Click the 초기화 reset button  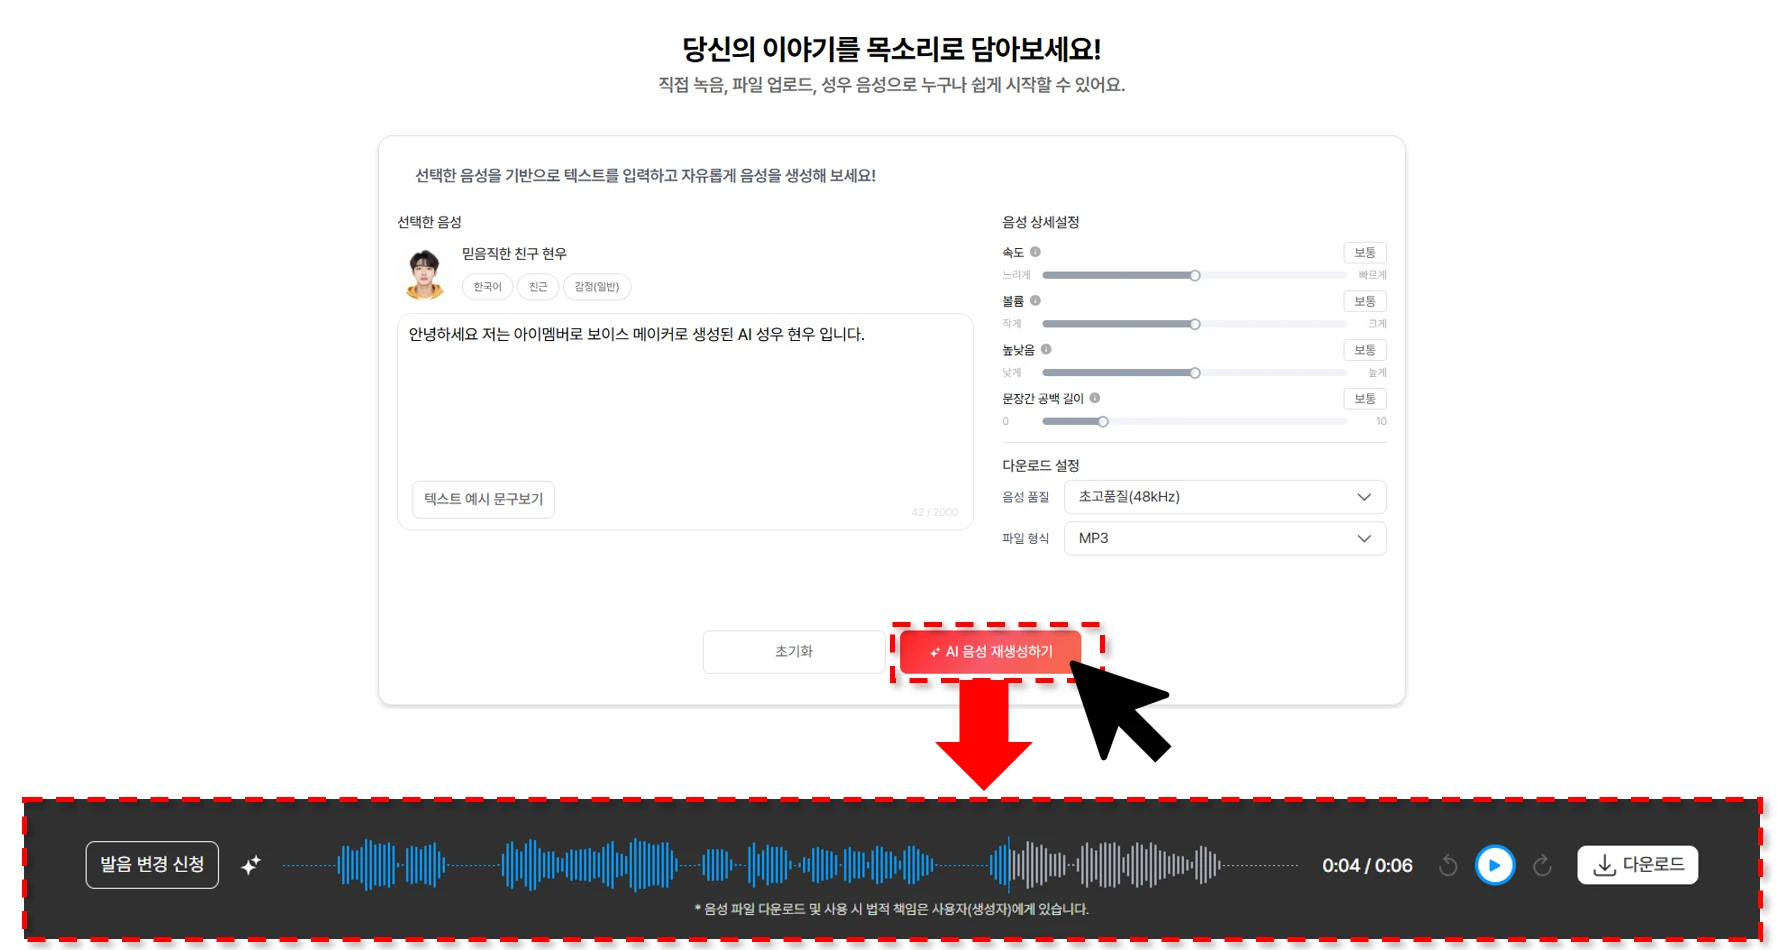coord(793,652)
